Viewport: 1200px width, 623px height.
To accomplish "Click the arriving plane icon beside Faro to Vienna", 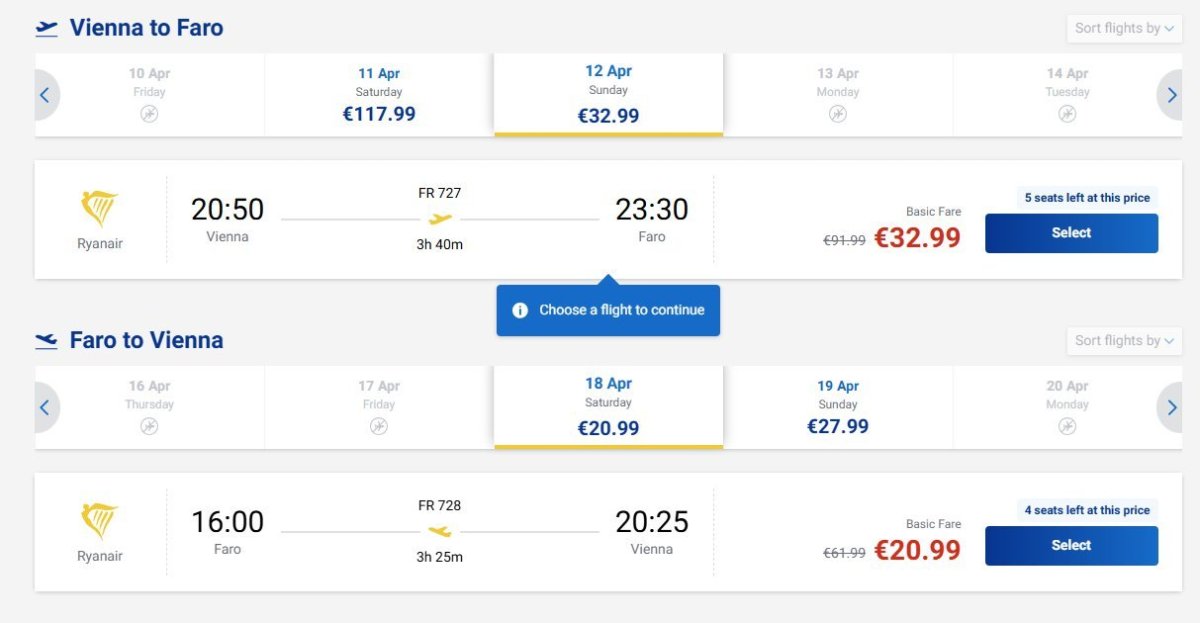I will coord(46,341).
